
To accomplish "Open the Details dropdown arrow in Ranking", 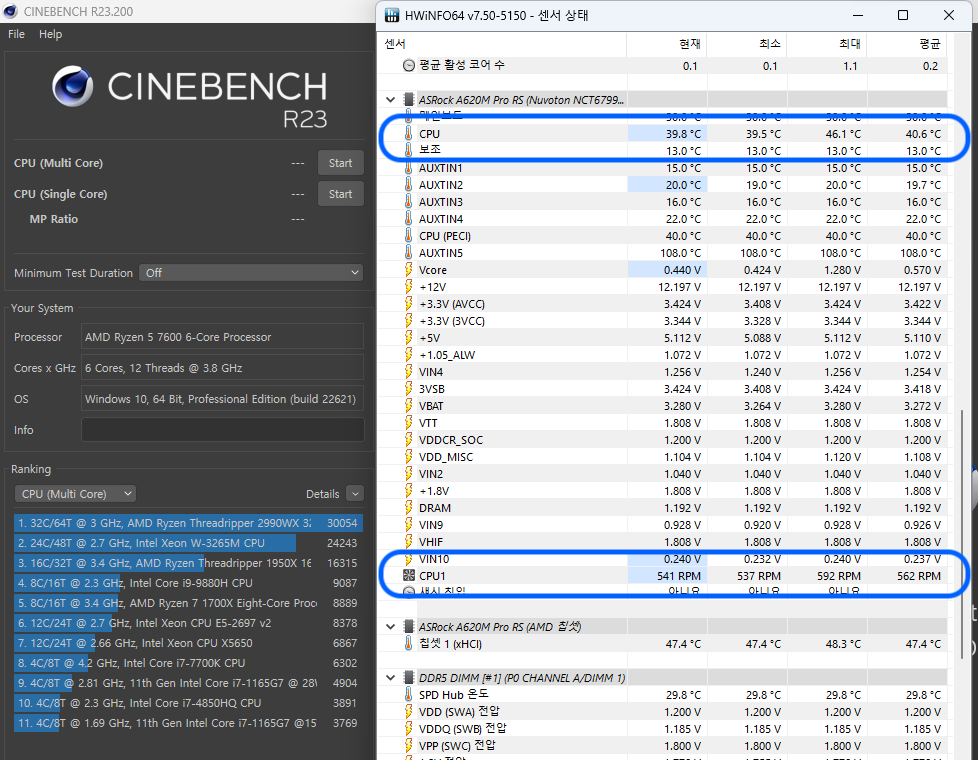I will coord(355,494).
